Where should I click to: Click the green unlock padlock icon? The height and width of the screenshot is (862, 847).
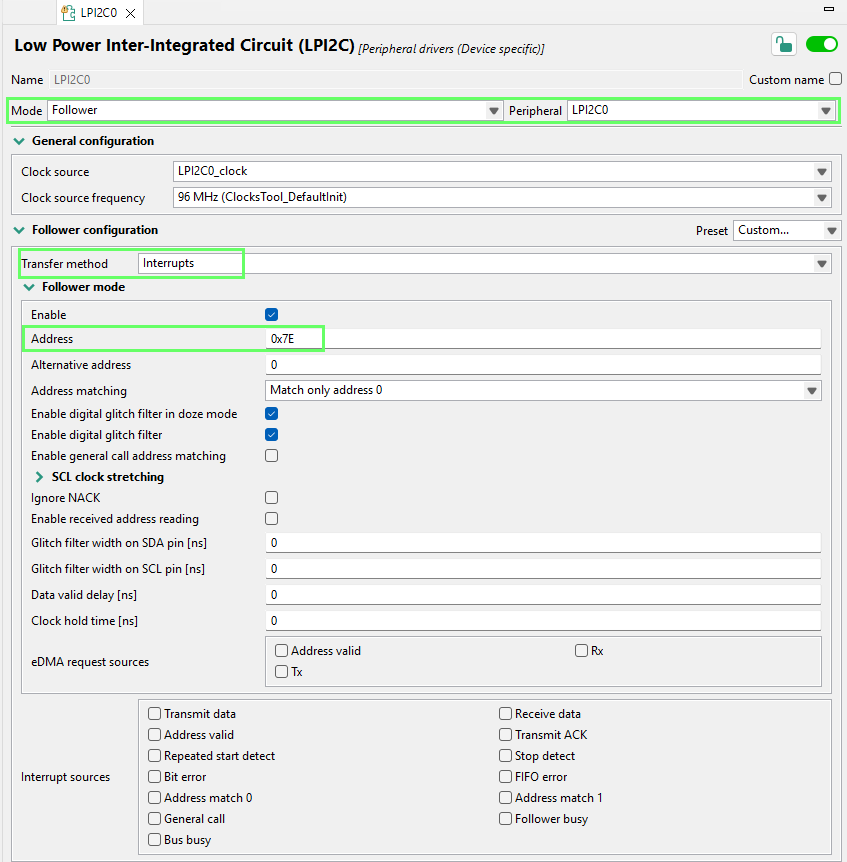tap(784, 45)
